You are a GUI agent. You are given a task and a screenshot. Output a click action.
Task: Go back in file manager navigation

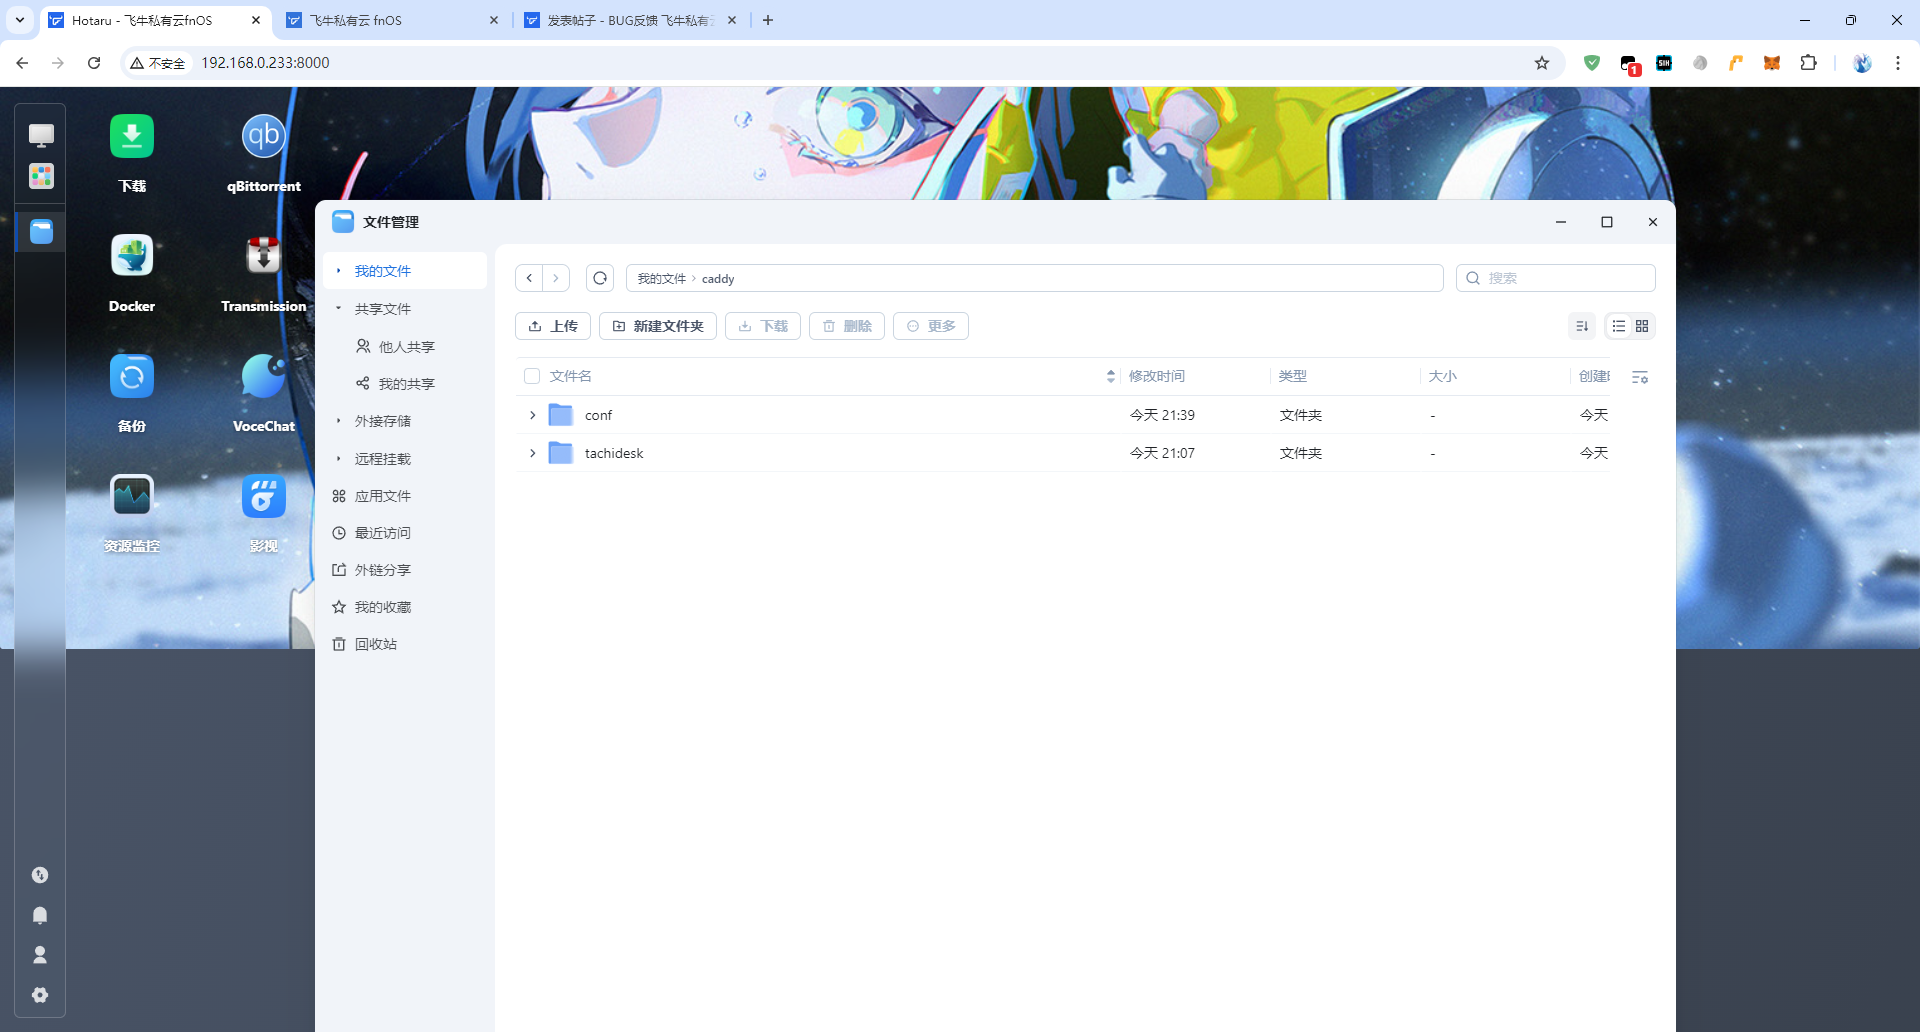point(529,278)
